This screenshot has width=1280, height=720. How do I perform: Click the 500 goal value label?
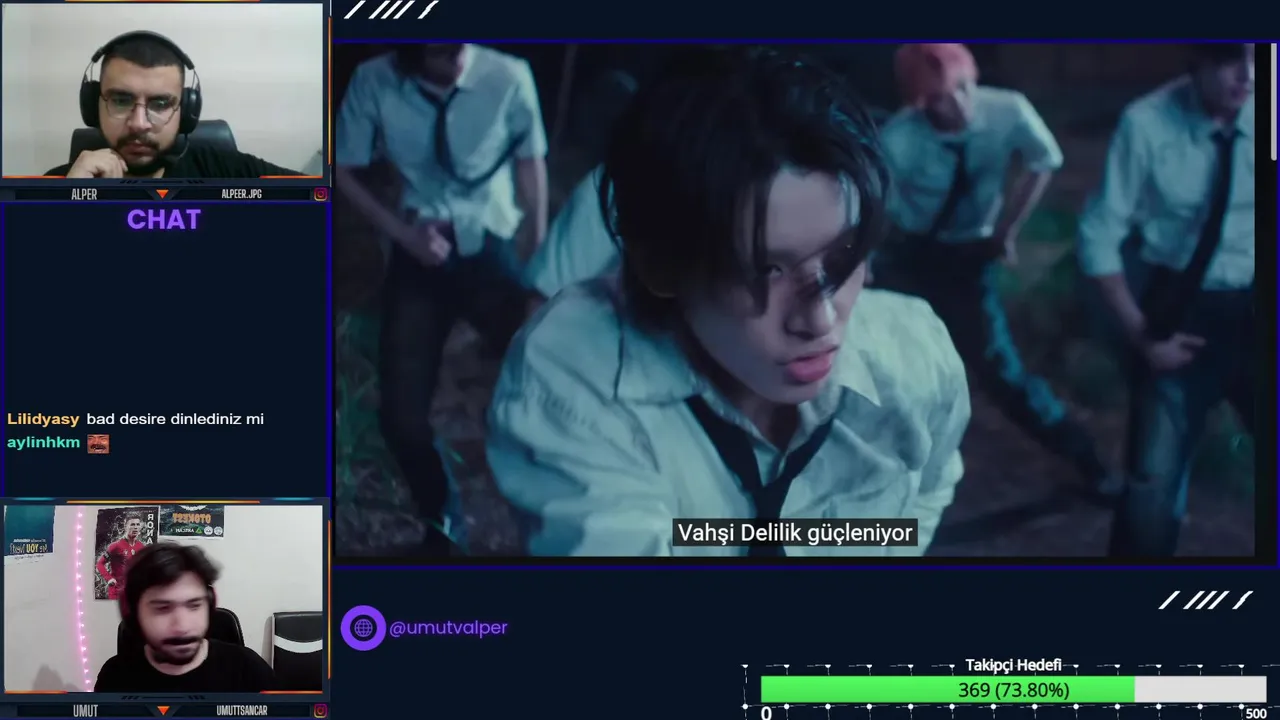[x=1255, y=713]
